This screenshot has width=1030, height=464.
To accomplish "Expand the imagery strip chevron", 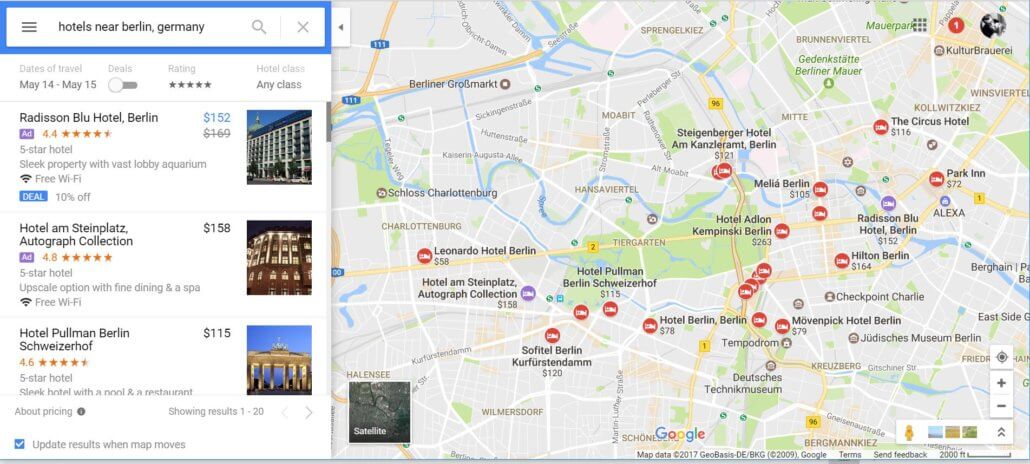I will pos(1001,432).
